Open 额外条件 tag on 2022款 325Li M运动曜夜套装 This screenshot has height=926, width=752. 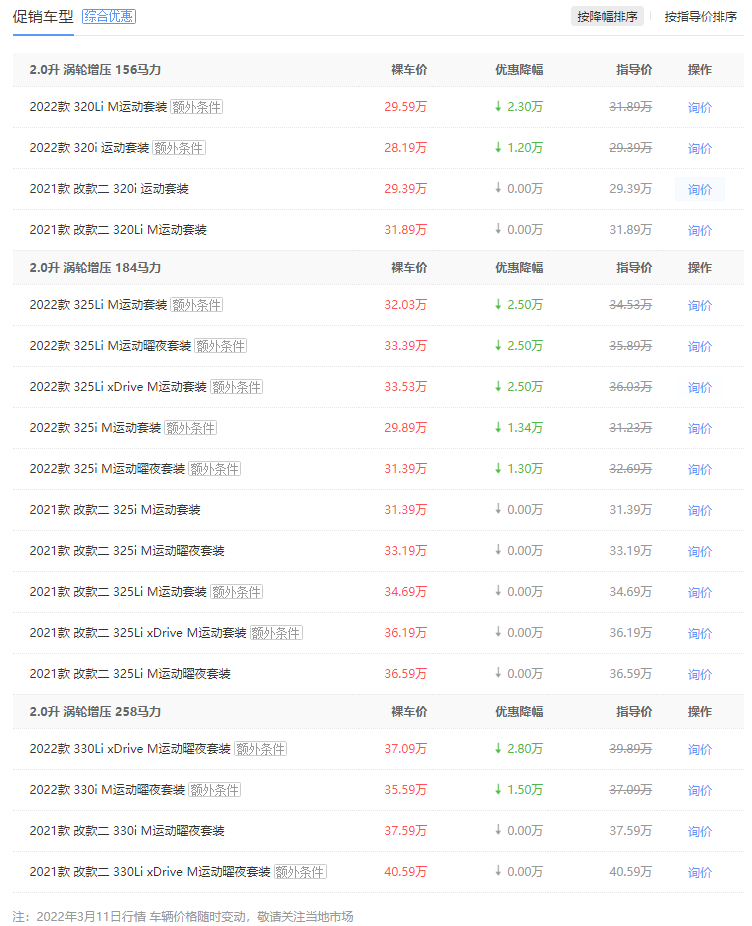pyautogui.click(x=221, y=345)
